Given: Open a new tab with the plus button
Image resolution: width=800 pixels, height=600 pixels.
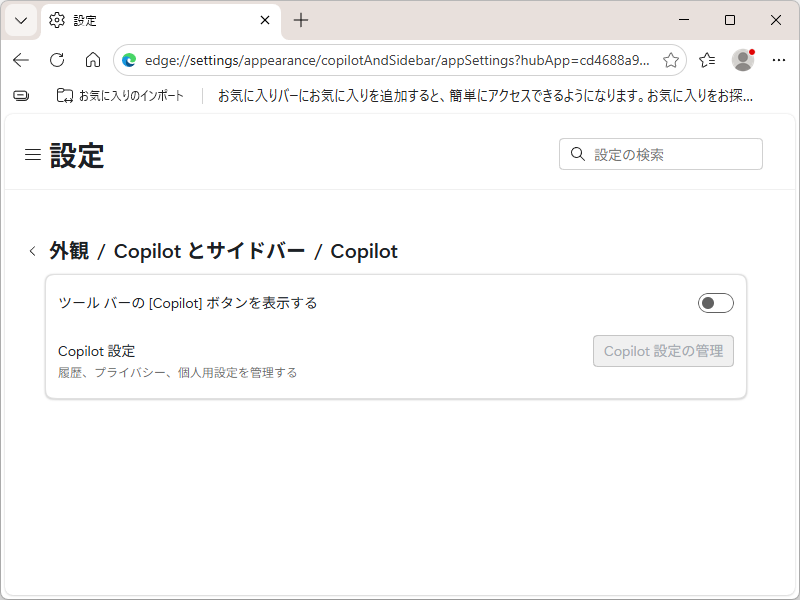Looking at the screenshot, I should pos(302,20).
